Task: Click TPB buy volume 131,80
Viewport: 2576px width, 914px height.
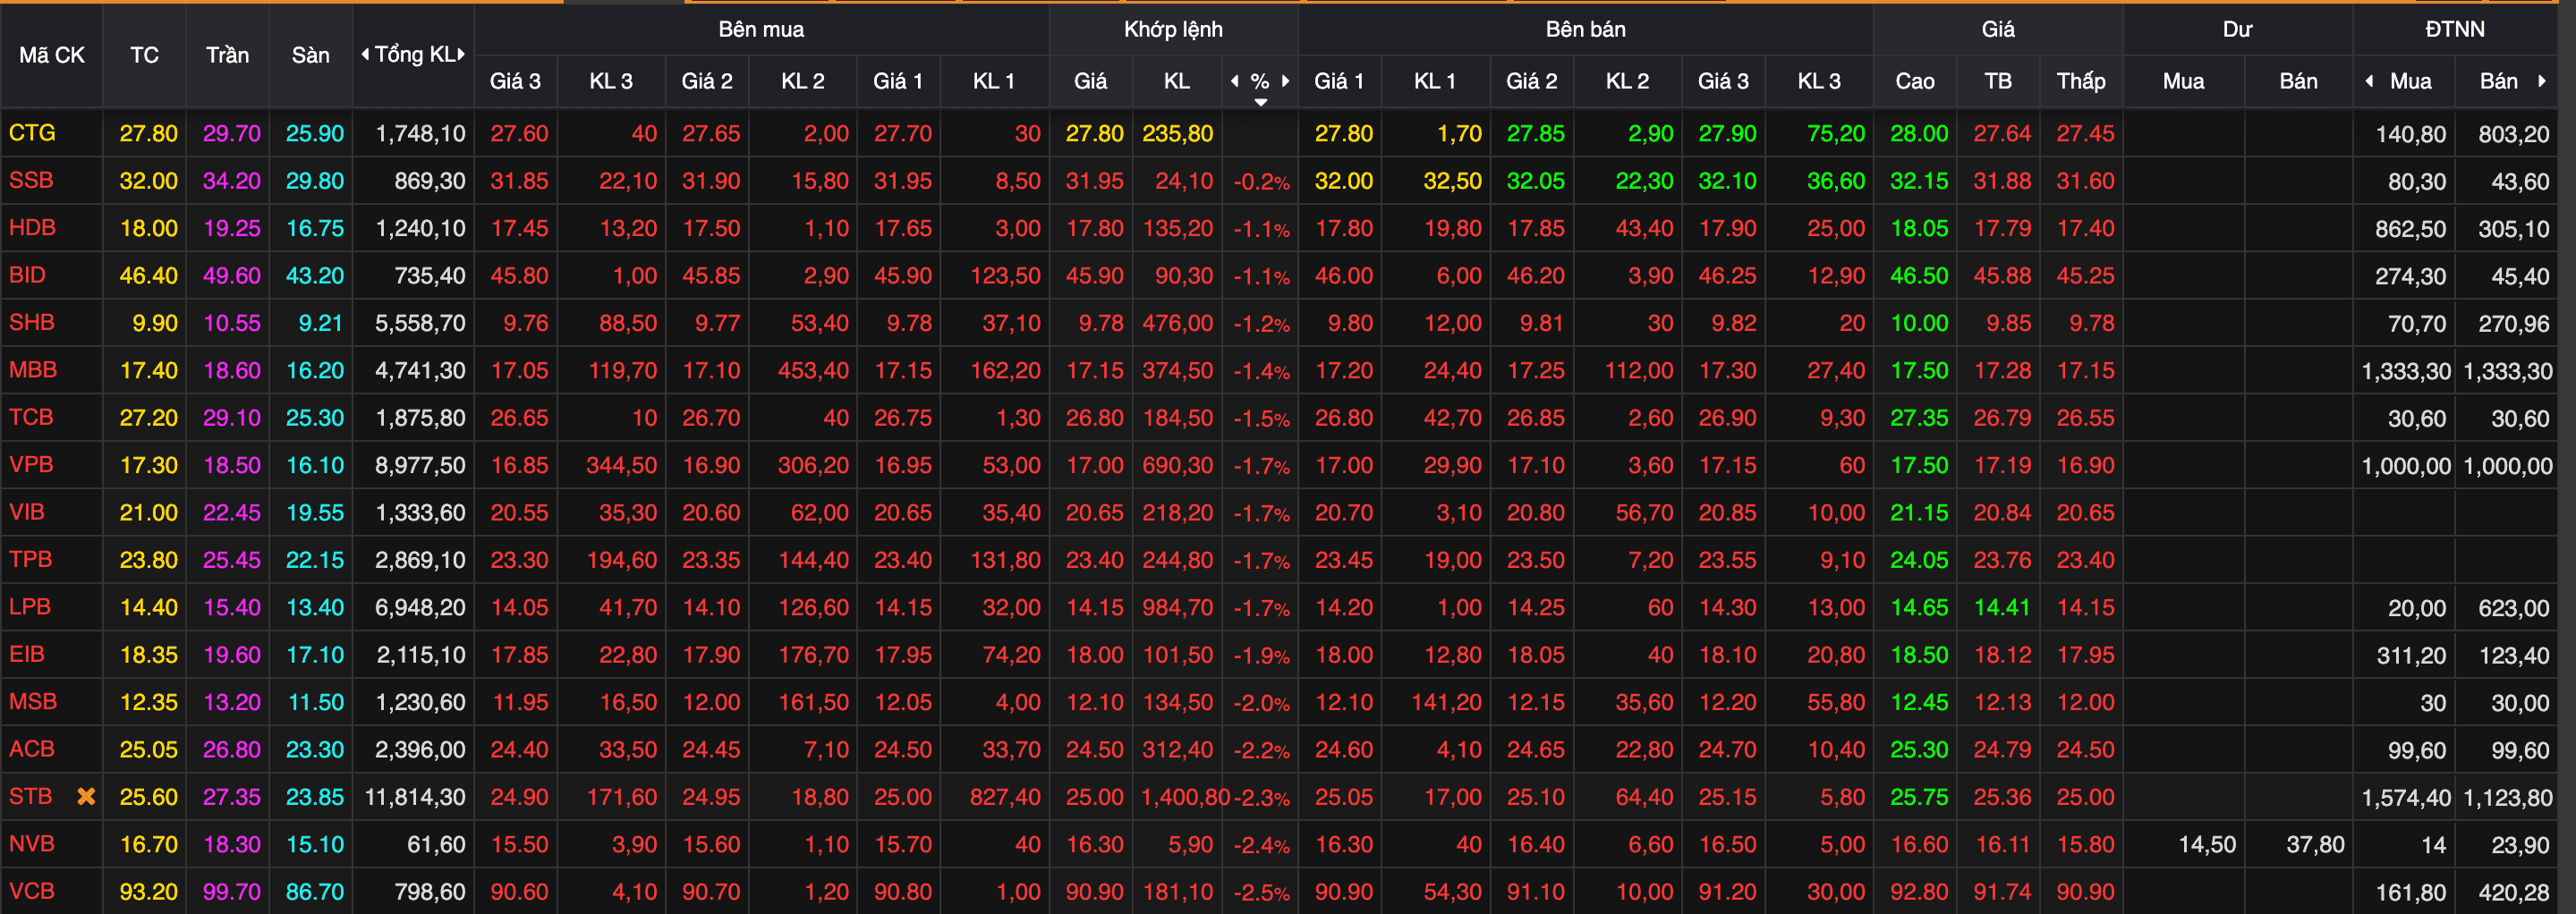Action: point(1005,560)
